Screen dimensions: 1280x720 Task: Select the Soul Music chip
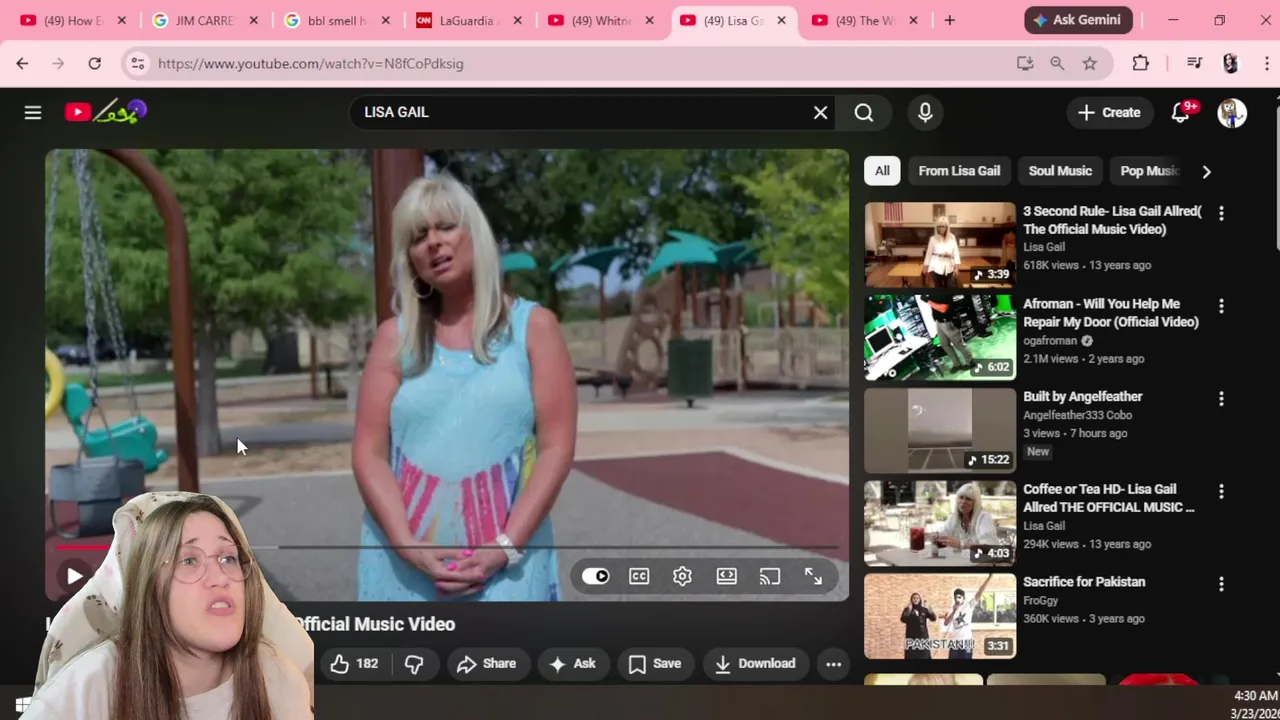click(x=1060, y=171)
